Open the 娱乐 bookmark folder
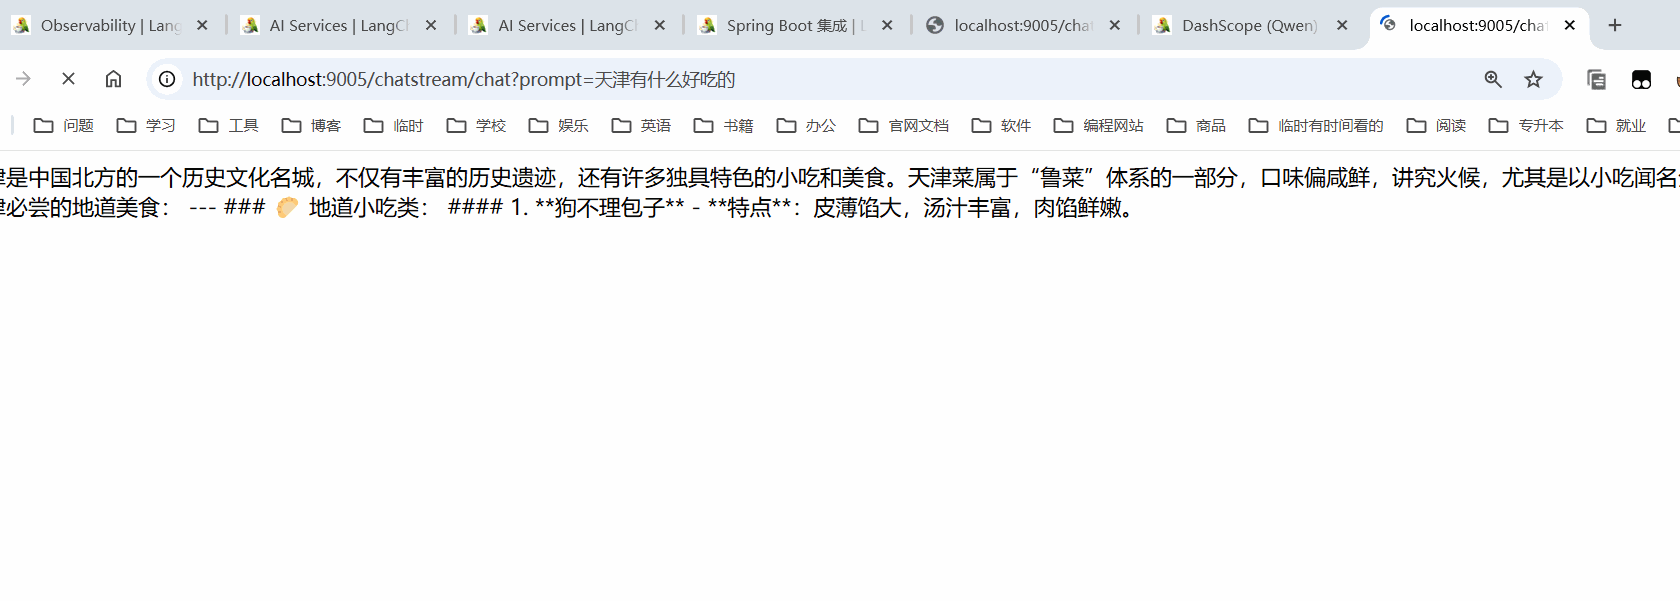 pos(559,125)
